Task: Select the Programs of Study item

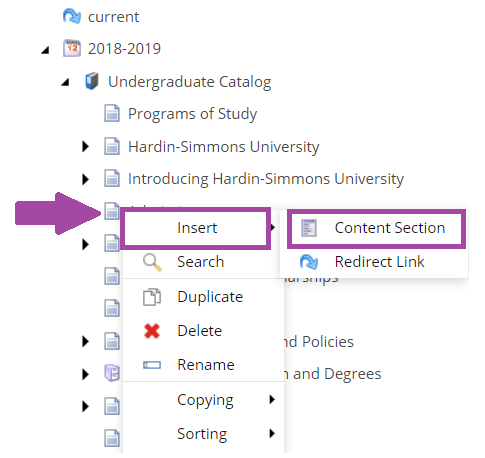Action: [x=193, y=114]
